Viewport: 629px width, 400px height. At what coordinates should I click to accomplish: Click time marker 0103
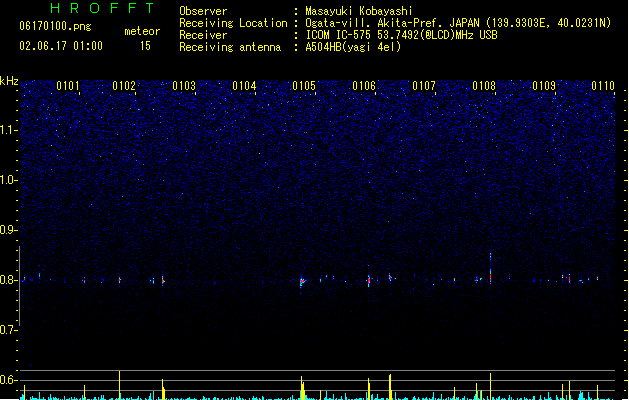(x=184, y=86)
